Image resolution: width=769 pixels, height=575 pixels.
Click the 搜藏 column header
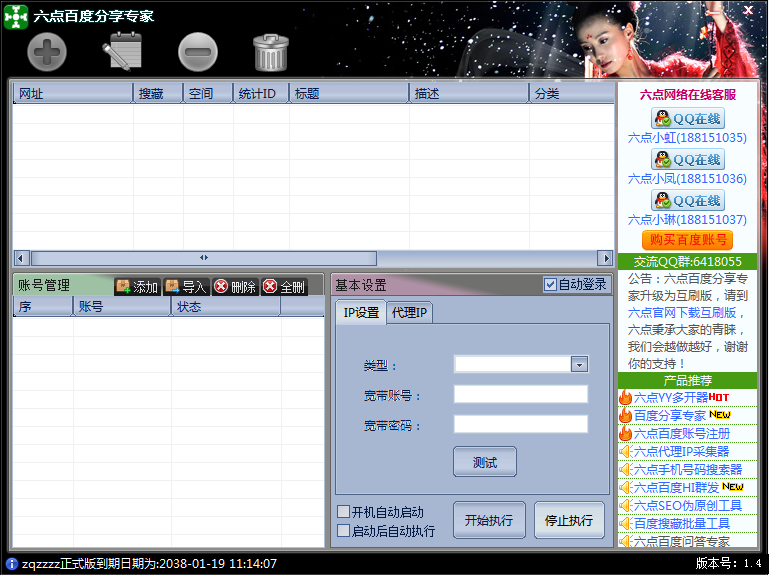[158, 93]
